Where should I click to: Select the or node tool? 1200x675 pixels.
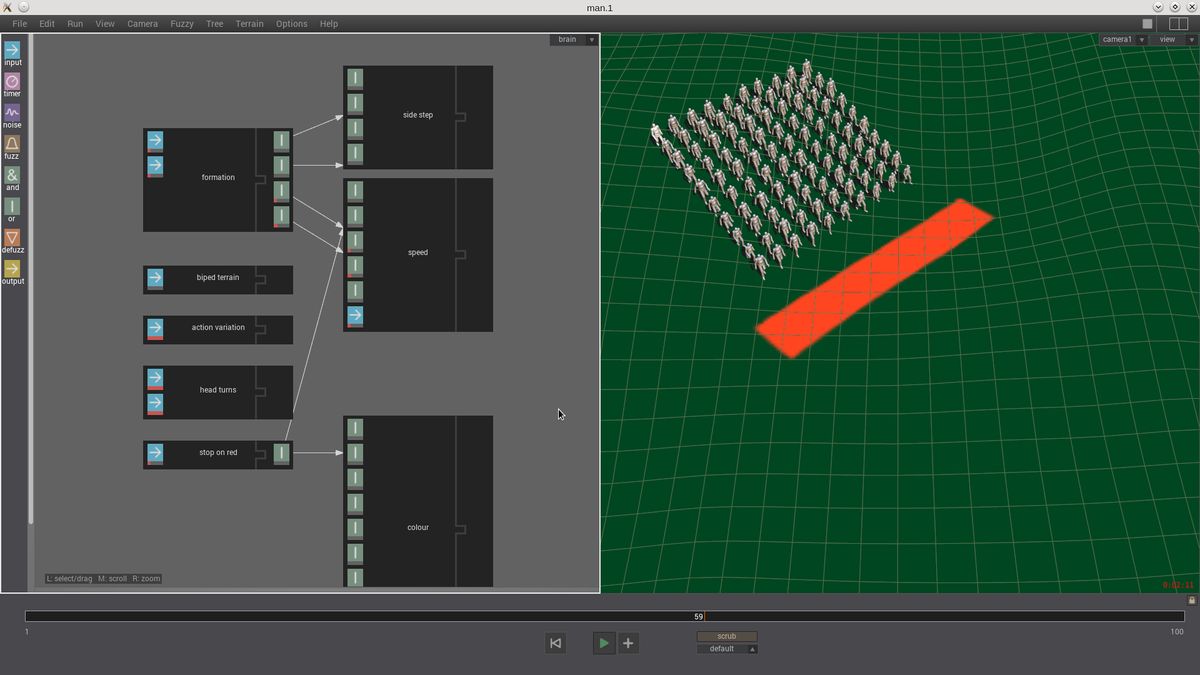coord(12,208)
